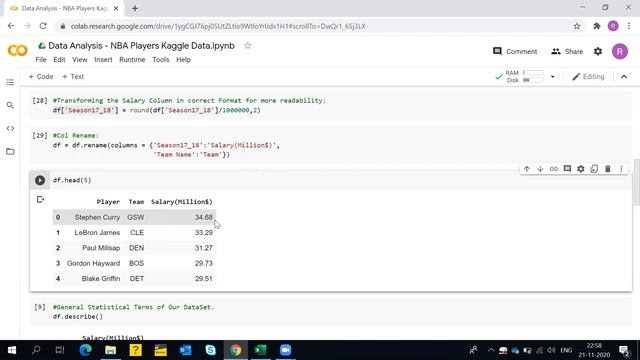The width and height of the screenshot is (640, 360).
Task: Open the Edit menu
Action: click(59, 60)
